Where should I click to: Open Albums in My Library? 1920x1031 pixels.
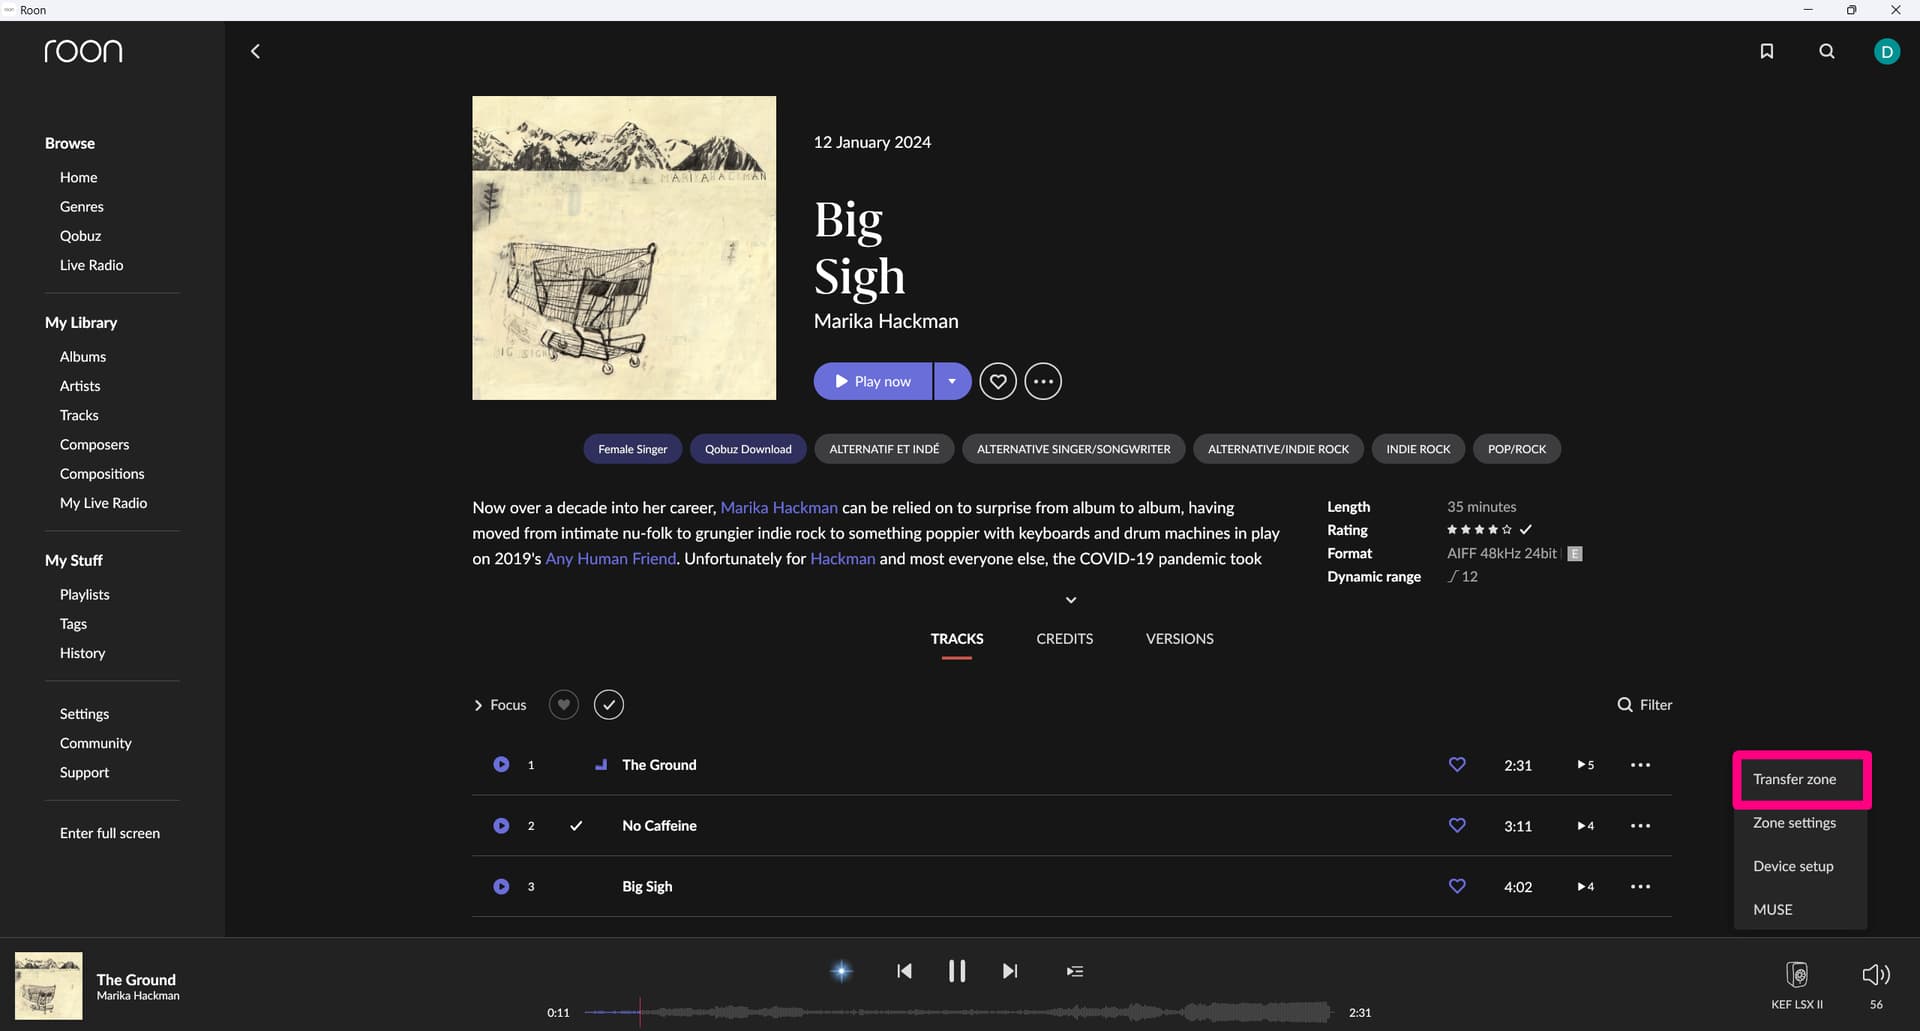[82, 357]
